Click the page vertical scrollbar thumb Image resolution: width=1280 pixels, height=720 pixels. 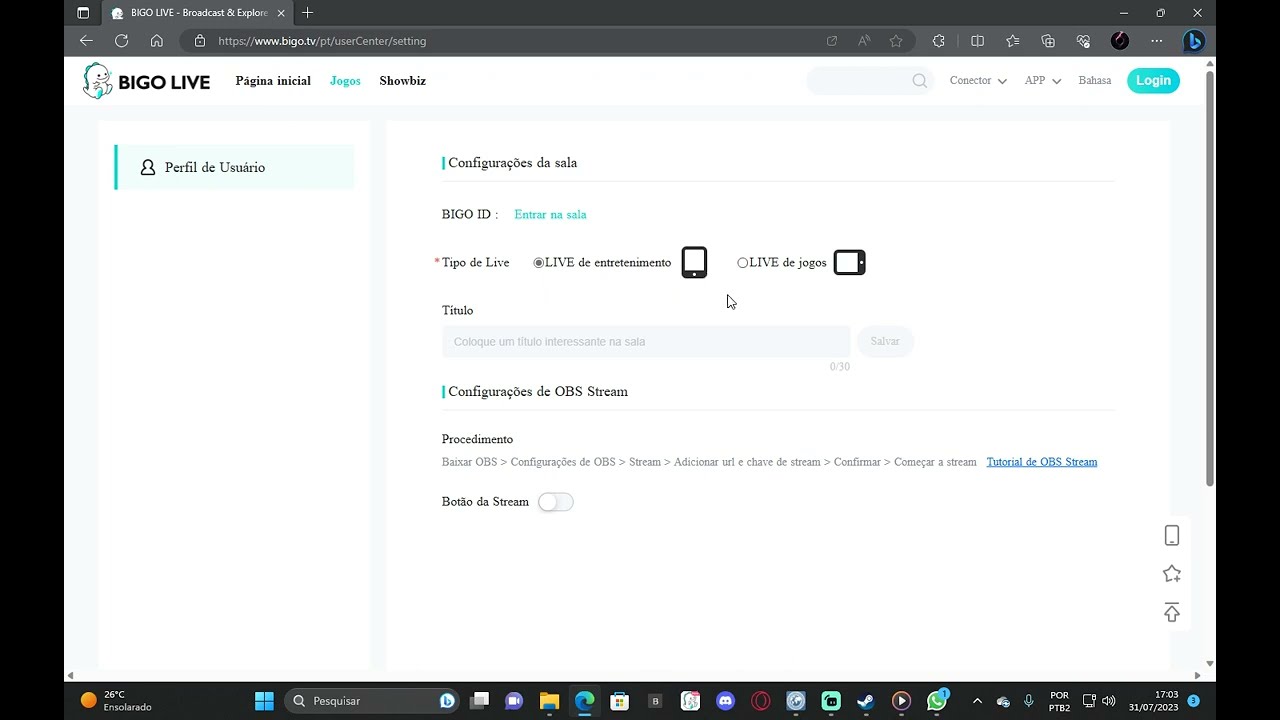point(1210,278)
